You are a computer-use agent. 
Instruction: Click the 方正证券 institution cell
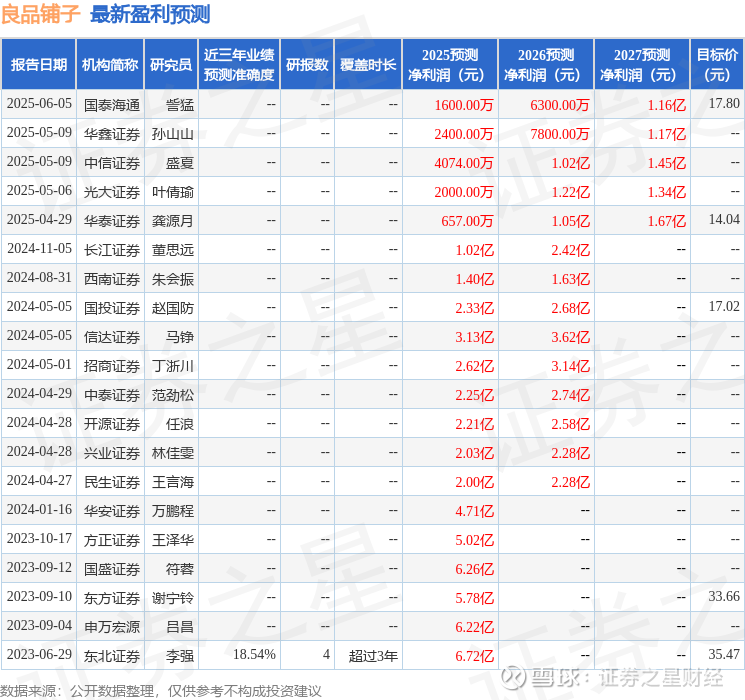tap(112, 540)
